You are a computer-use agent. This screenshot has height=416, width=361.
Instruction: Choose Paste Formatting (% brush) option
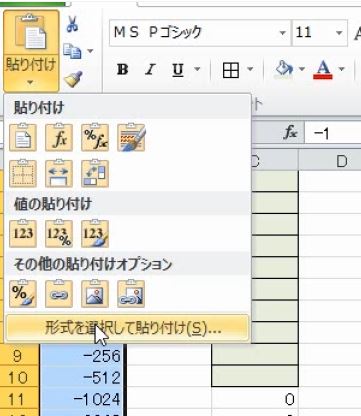(23, 294)
